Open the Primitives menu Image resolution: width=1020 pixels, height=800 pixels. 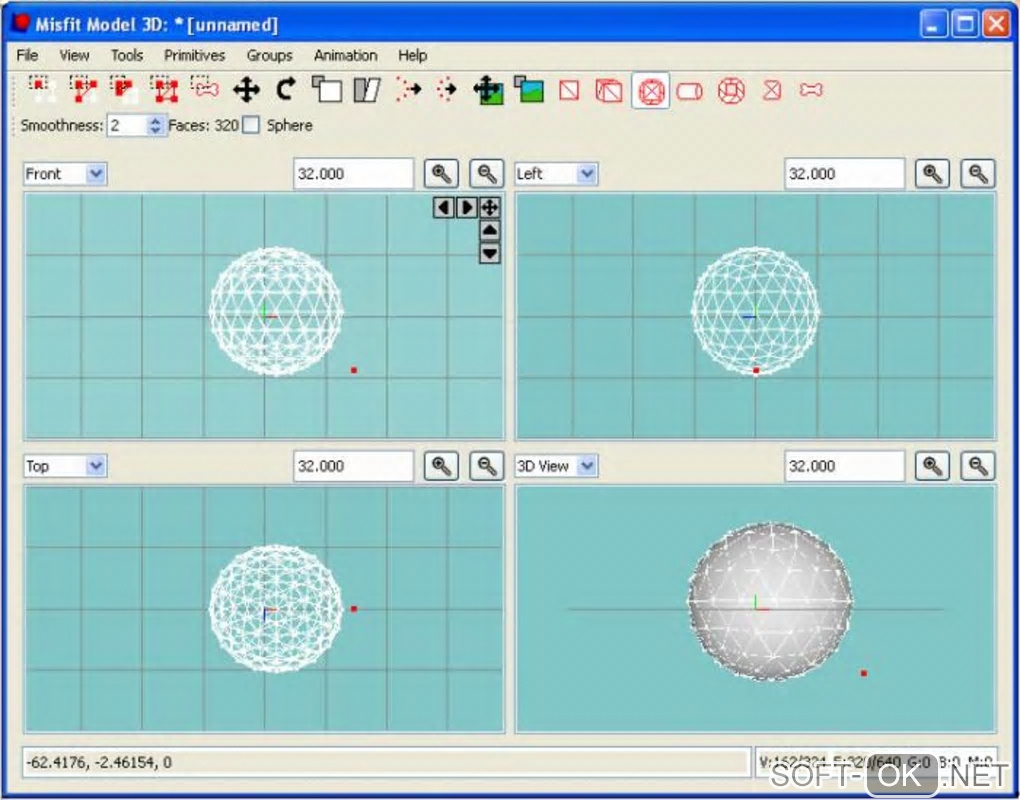195,55
